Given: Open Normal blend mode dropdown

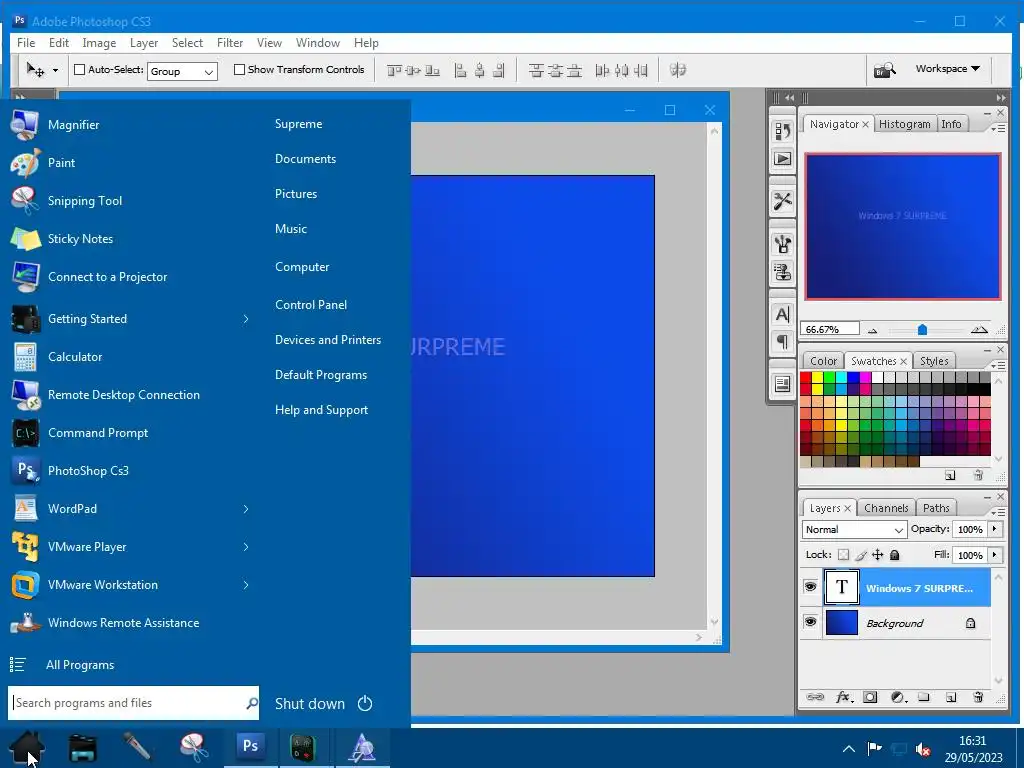Looking at the screenshot, I should click(854, 530).
